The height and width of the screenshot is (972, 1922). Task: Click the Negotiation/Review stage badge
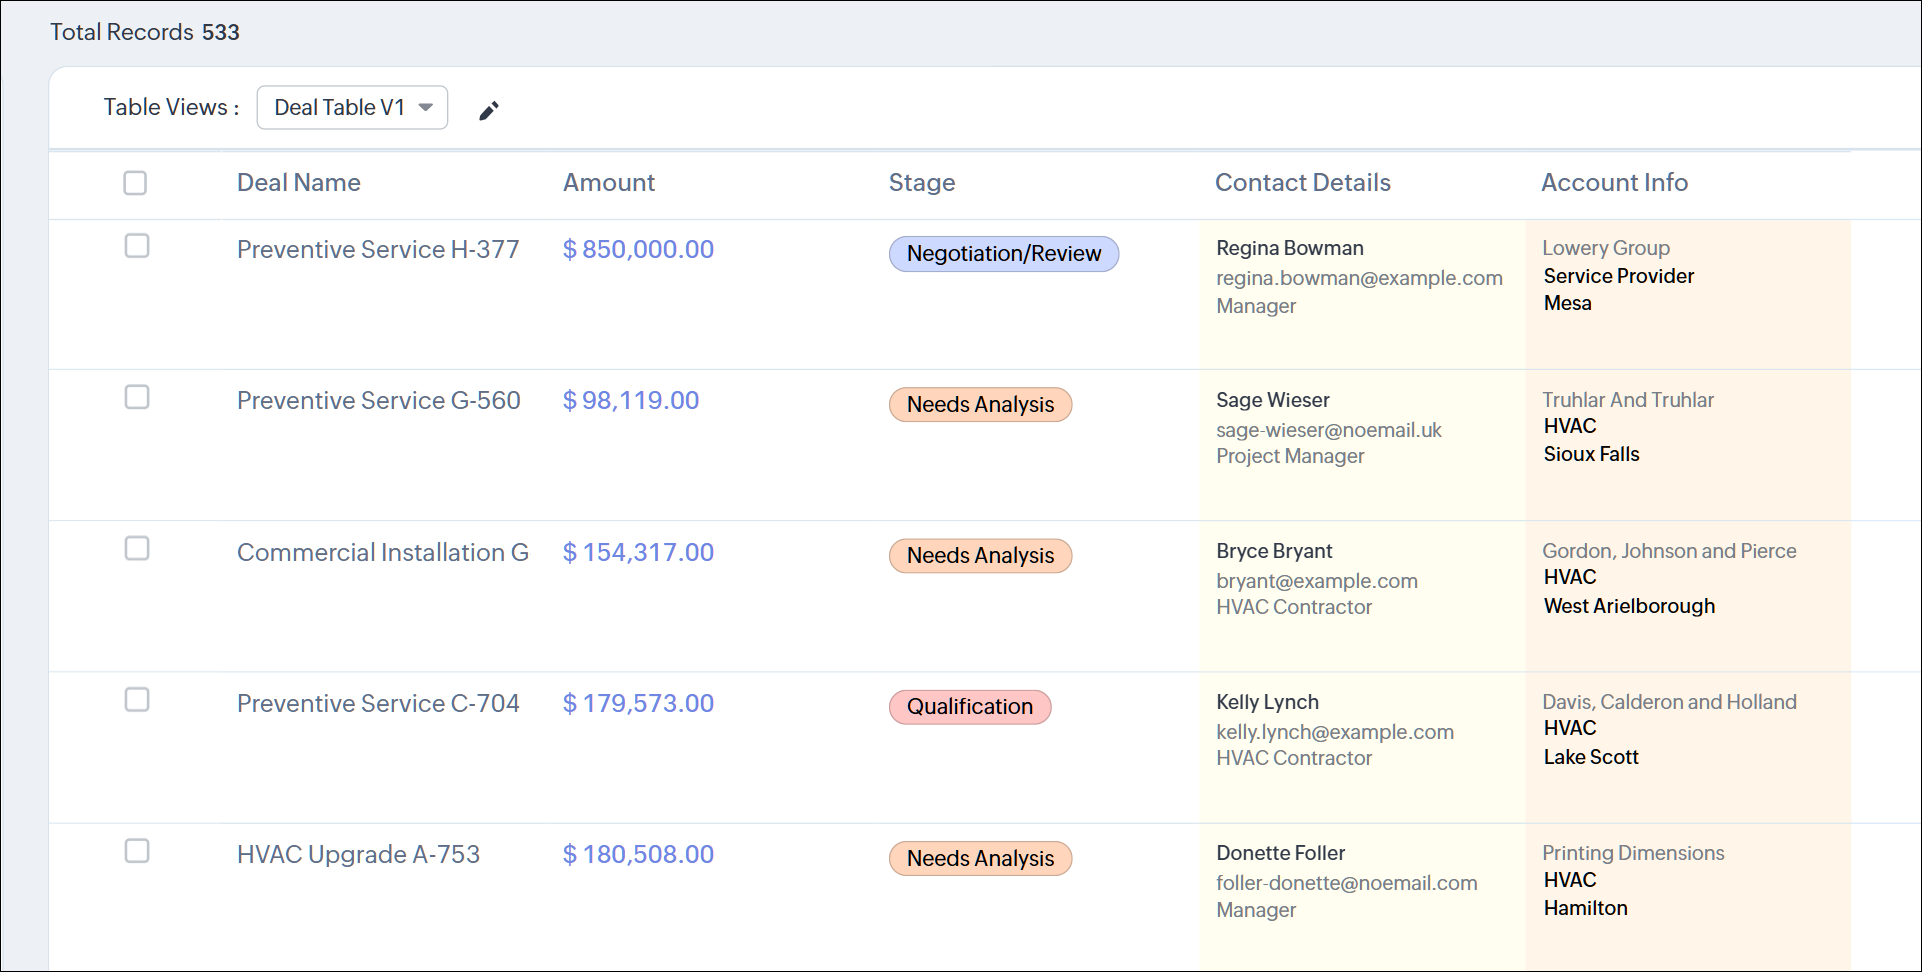click(1003, 254)
